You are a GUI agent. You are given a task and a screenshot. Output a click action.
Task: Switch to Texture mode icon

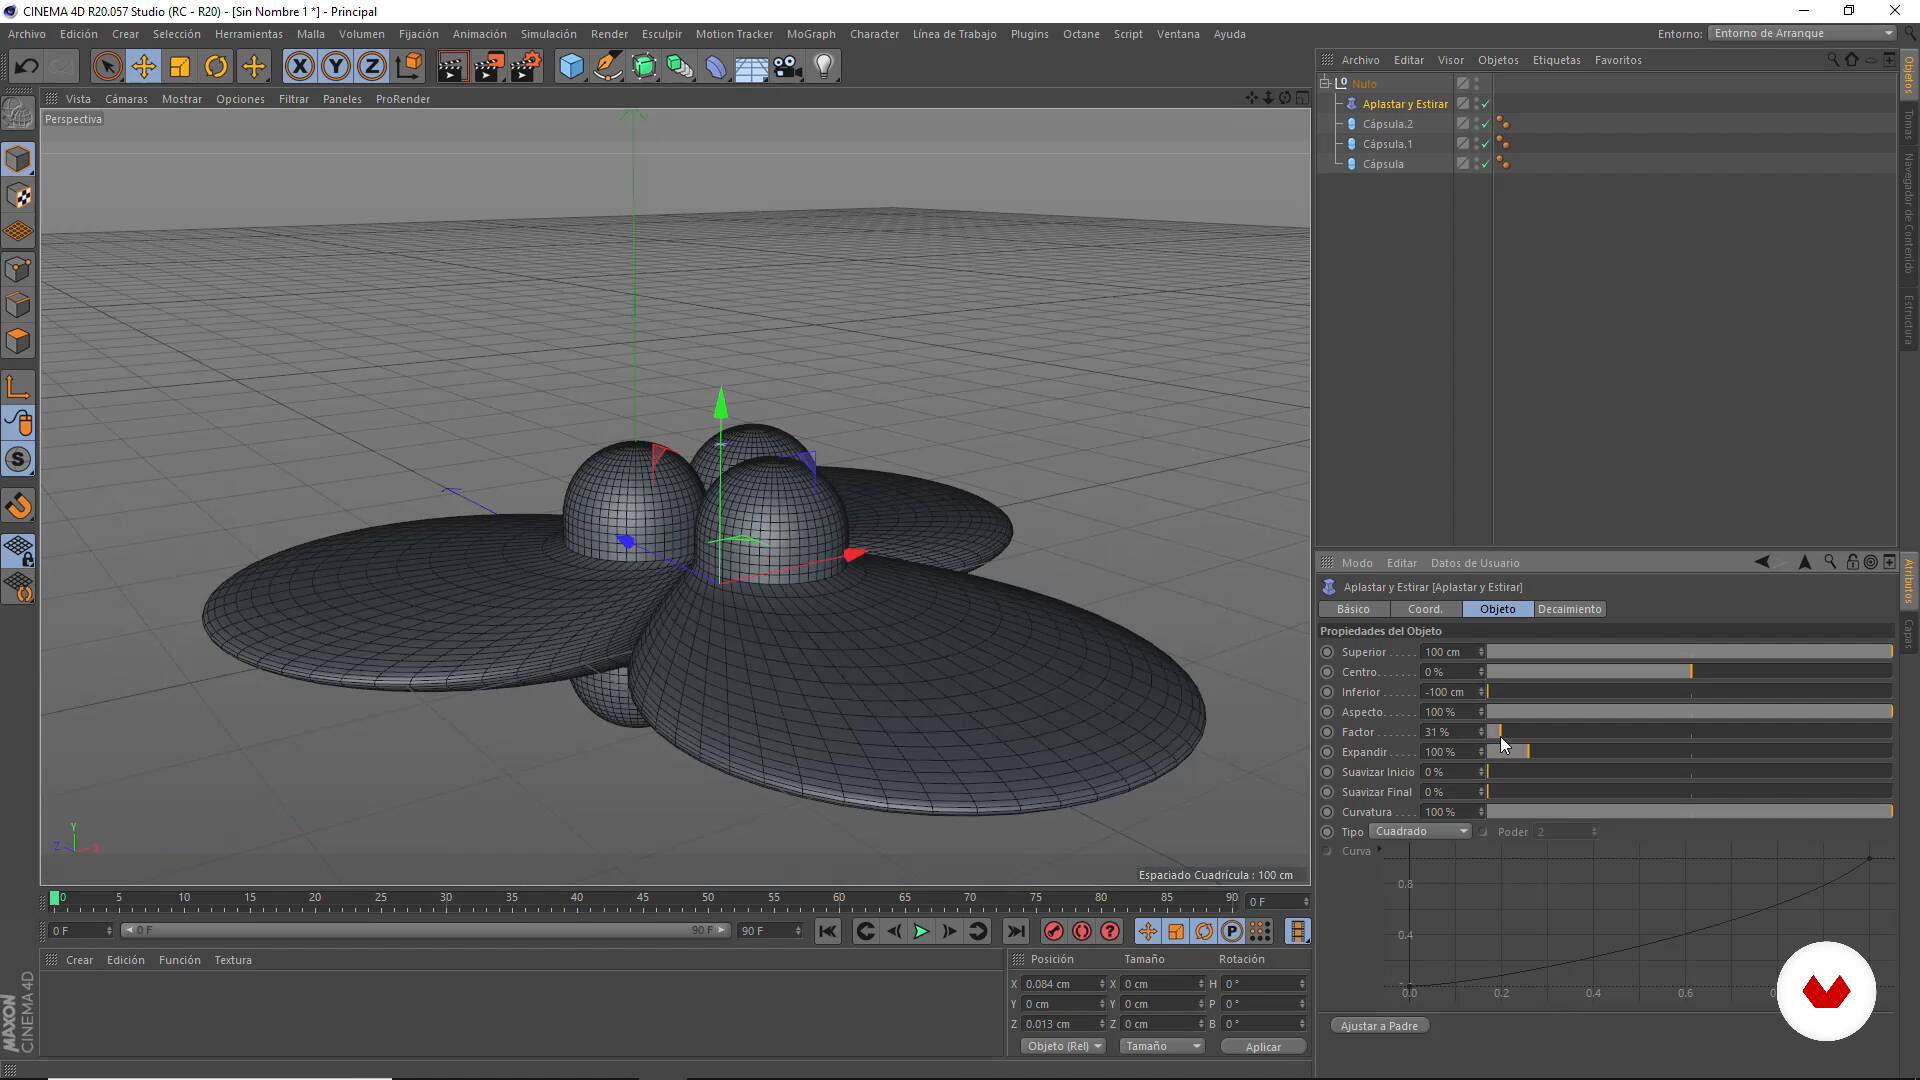pyautogui.click(x=19, y=195)
